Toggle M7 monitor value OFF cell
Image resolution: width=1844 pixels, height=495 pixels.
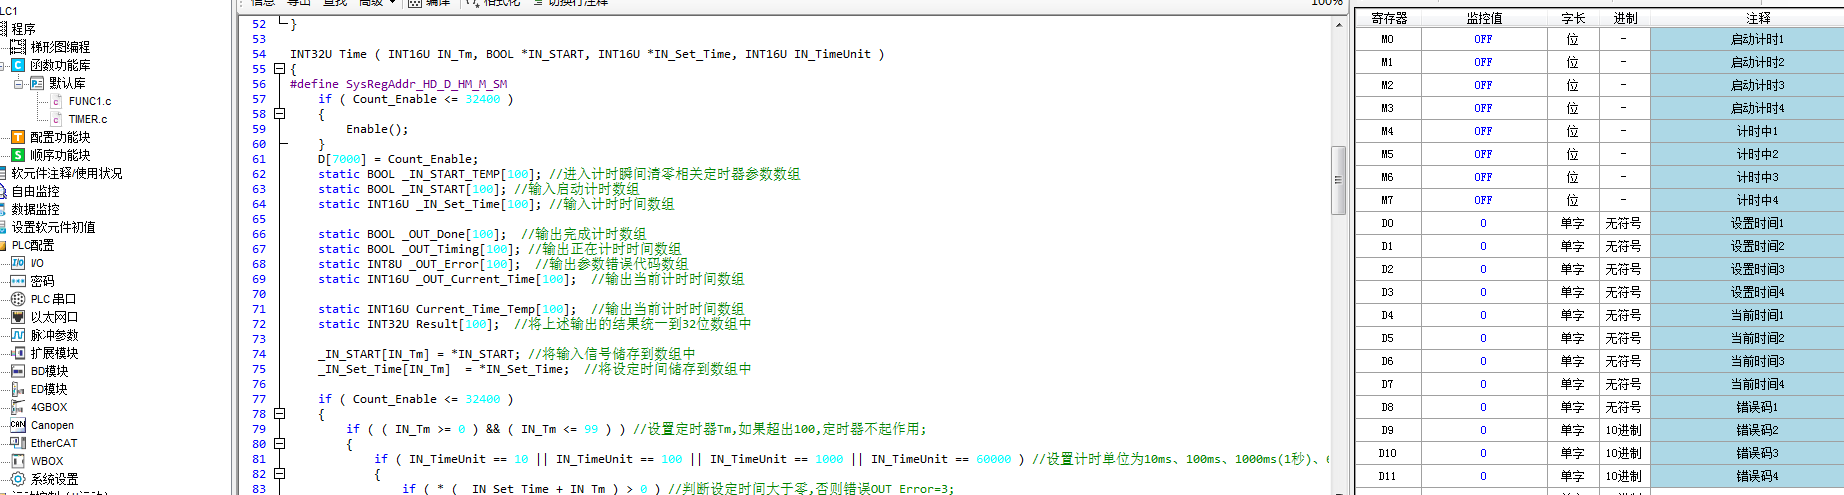[x=1483, y=200]
